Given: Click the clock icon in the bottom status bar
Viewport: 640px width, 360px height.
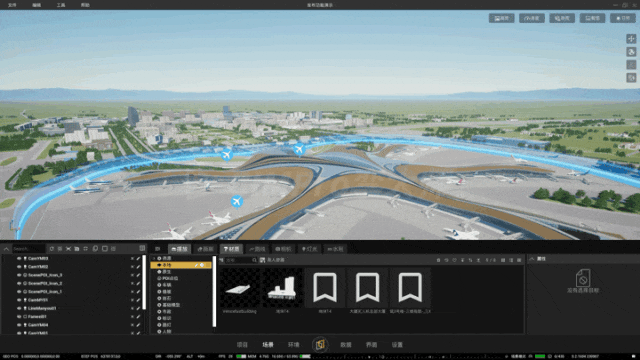Looking at the screenshot, I should (550, 356).
